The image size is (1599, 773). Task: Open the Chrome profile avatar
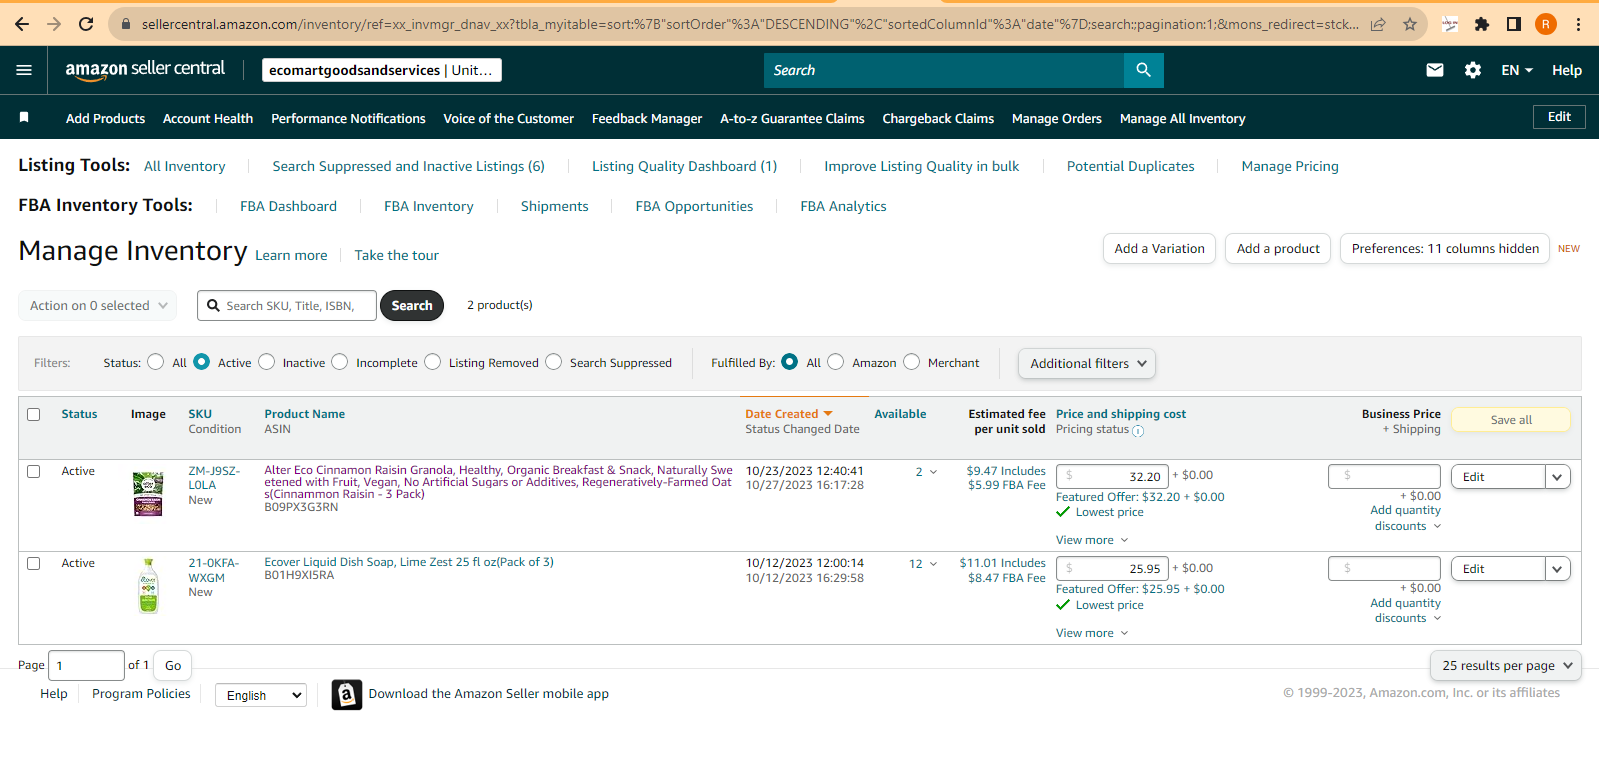[x=1546, y=24]
